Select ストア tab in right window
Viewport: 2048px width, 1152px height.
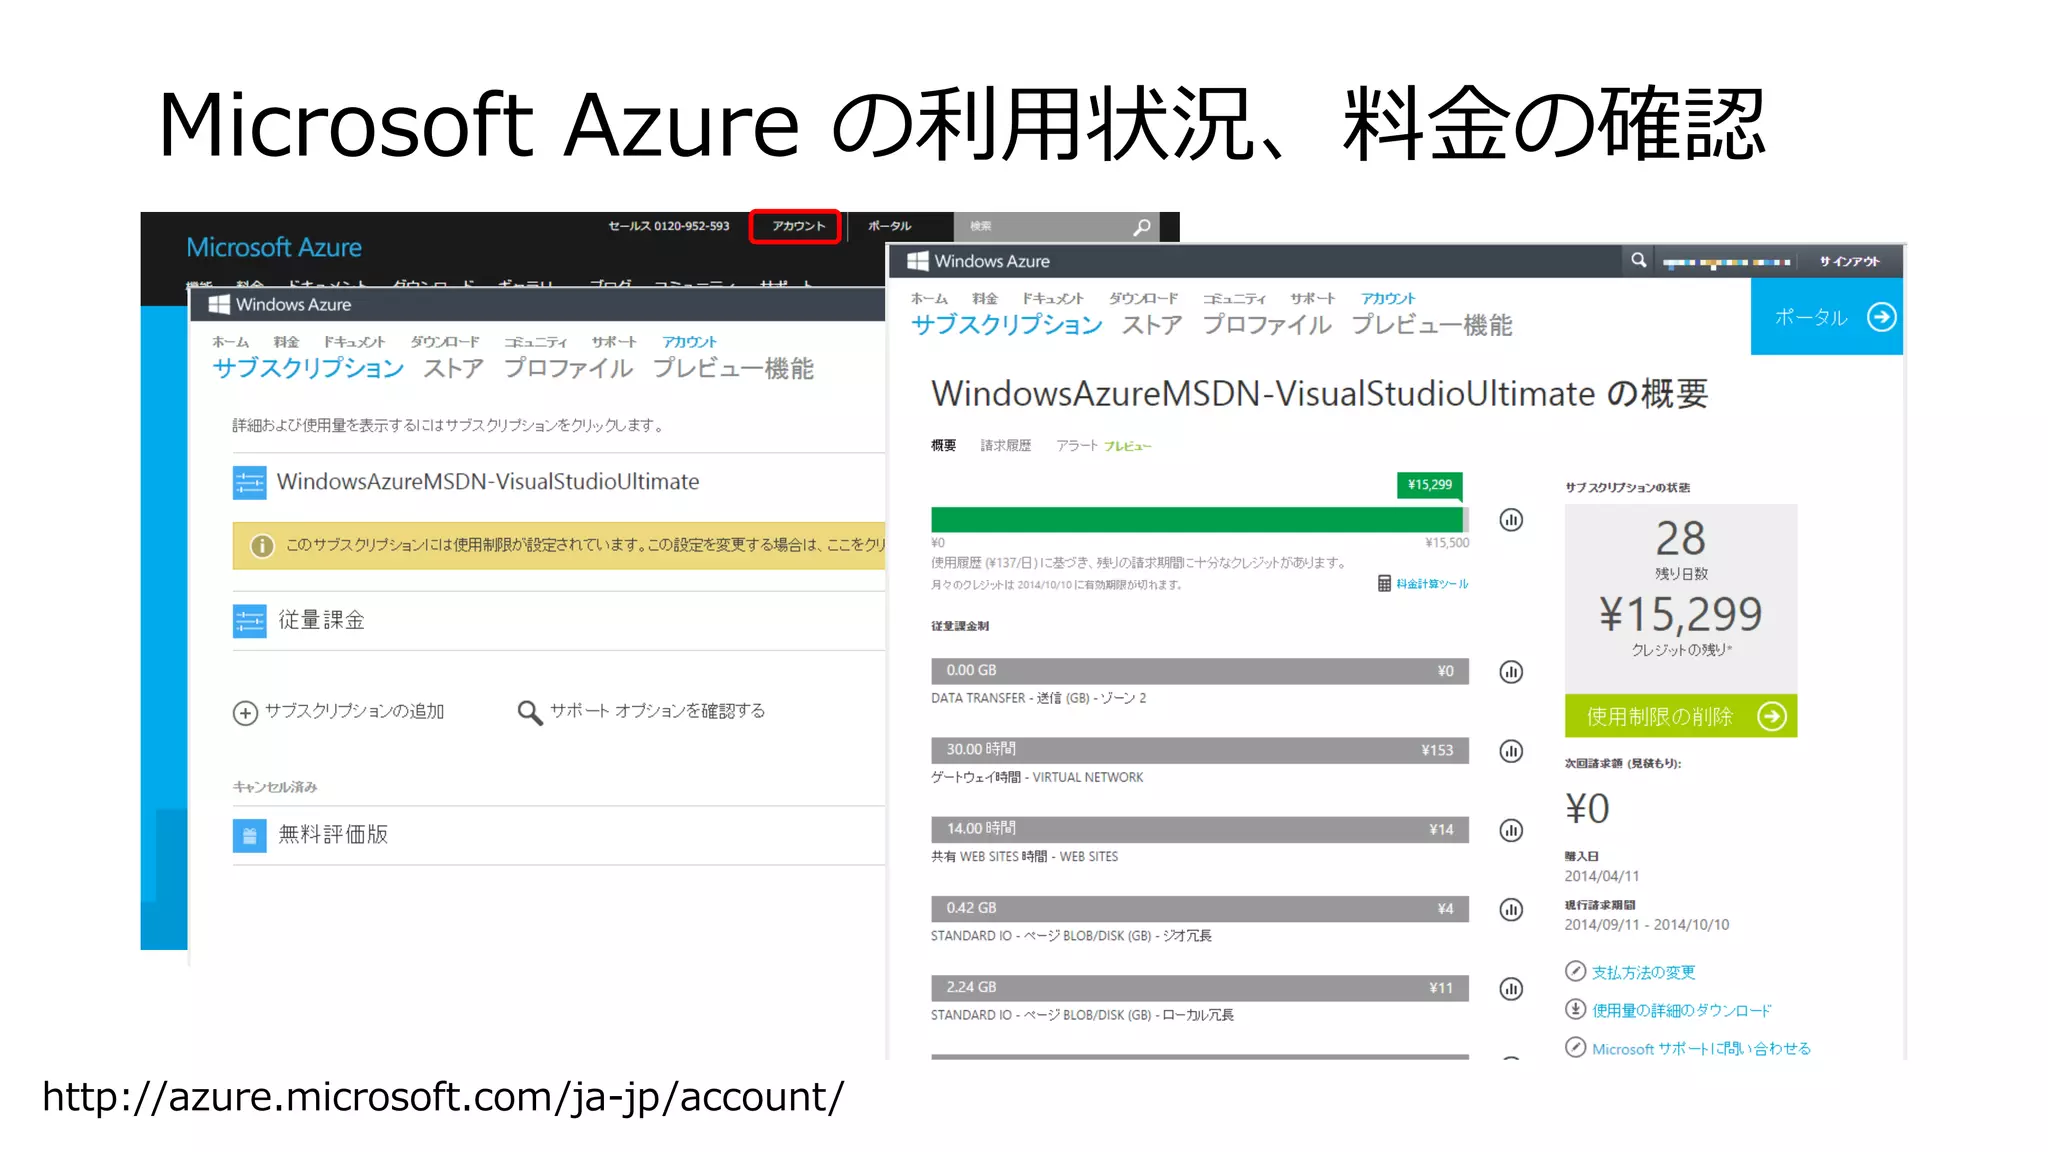1152,324
